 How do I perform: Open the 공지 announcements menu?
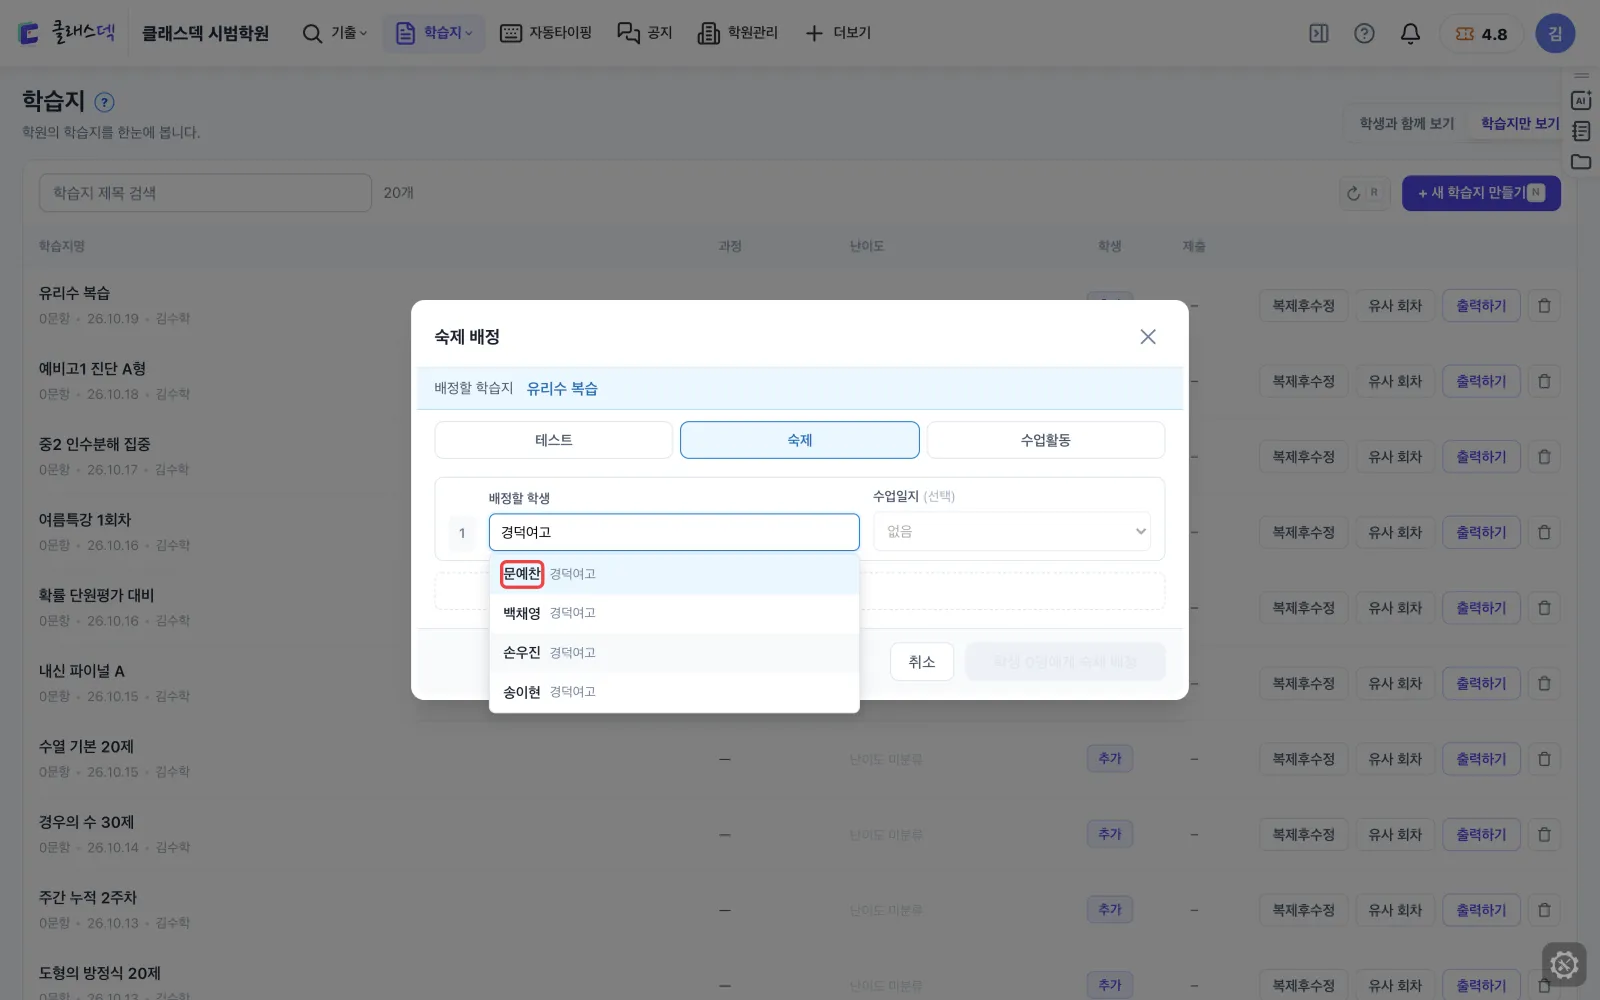coord(645,33)
